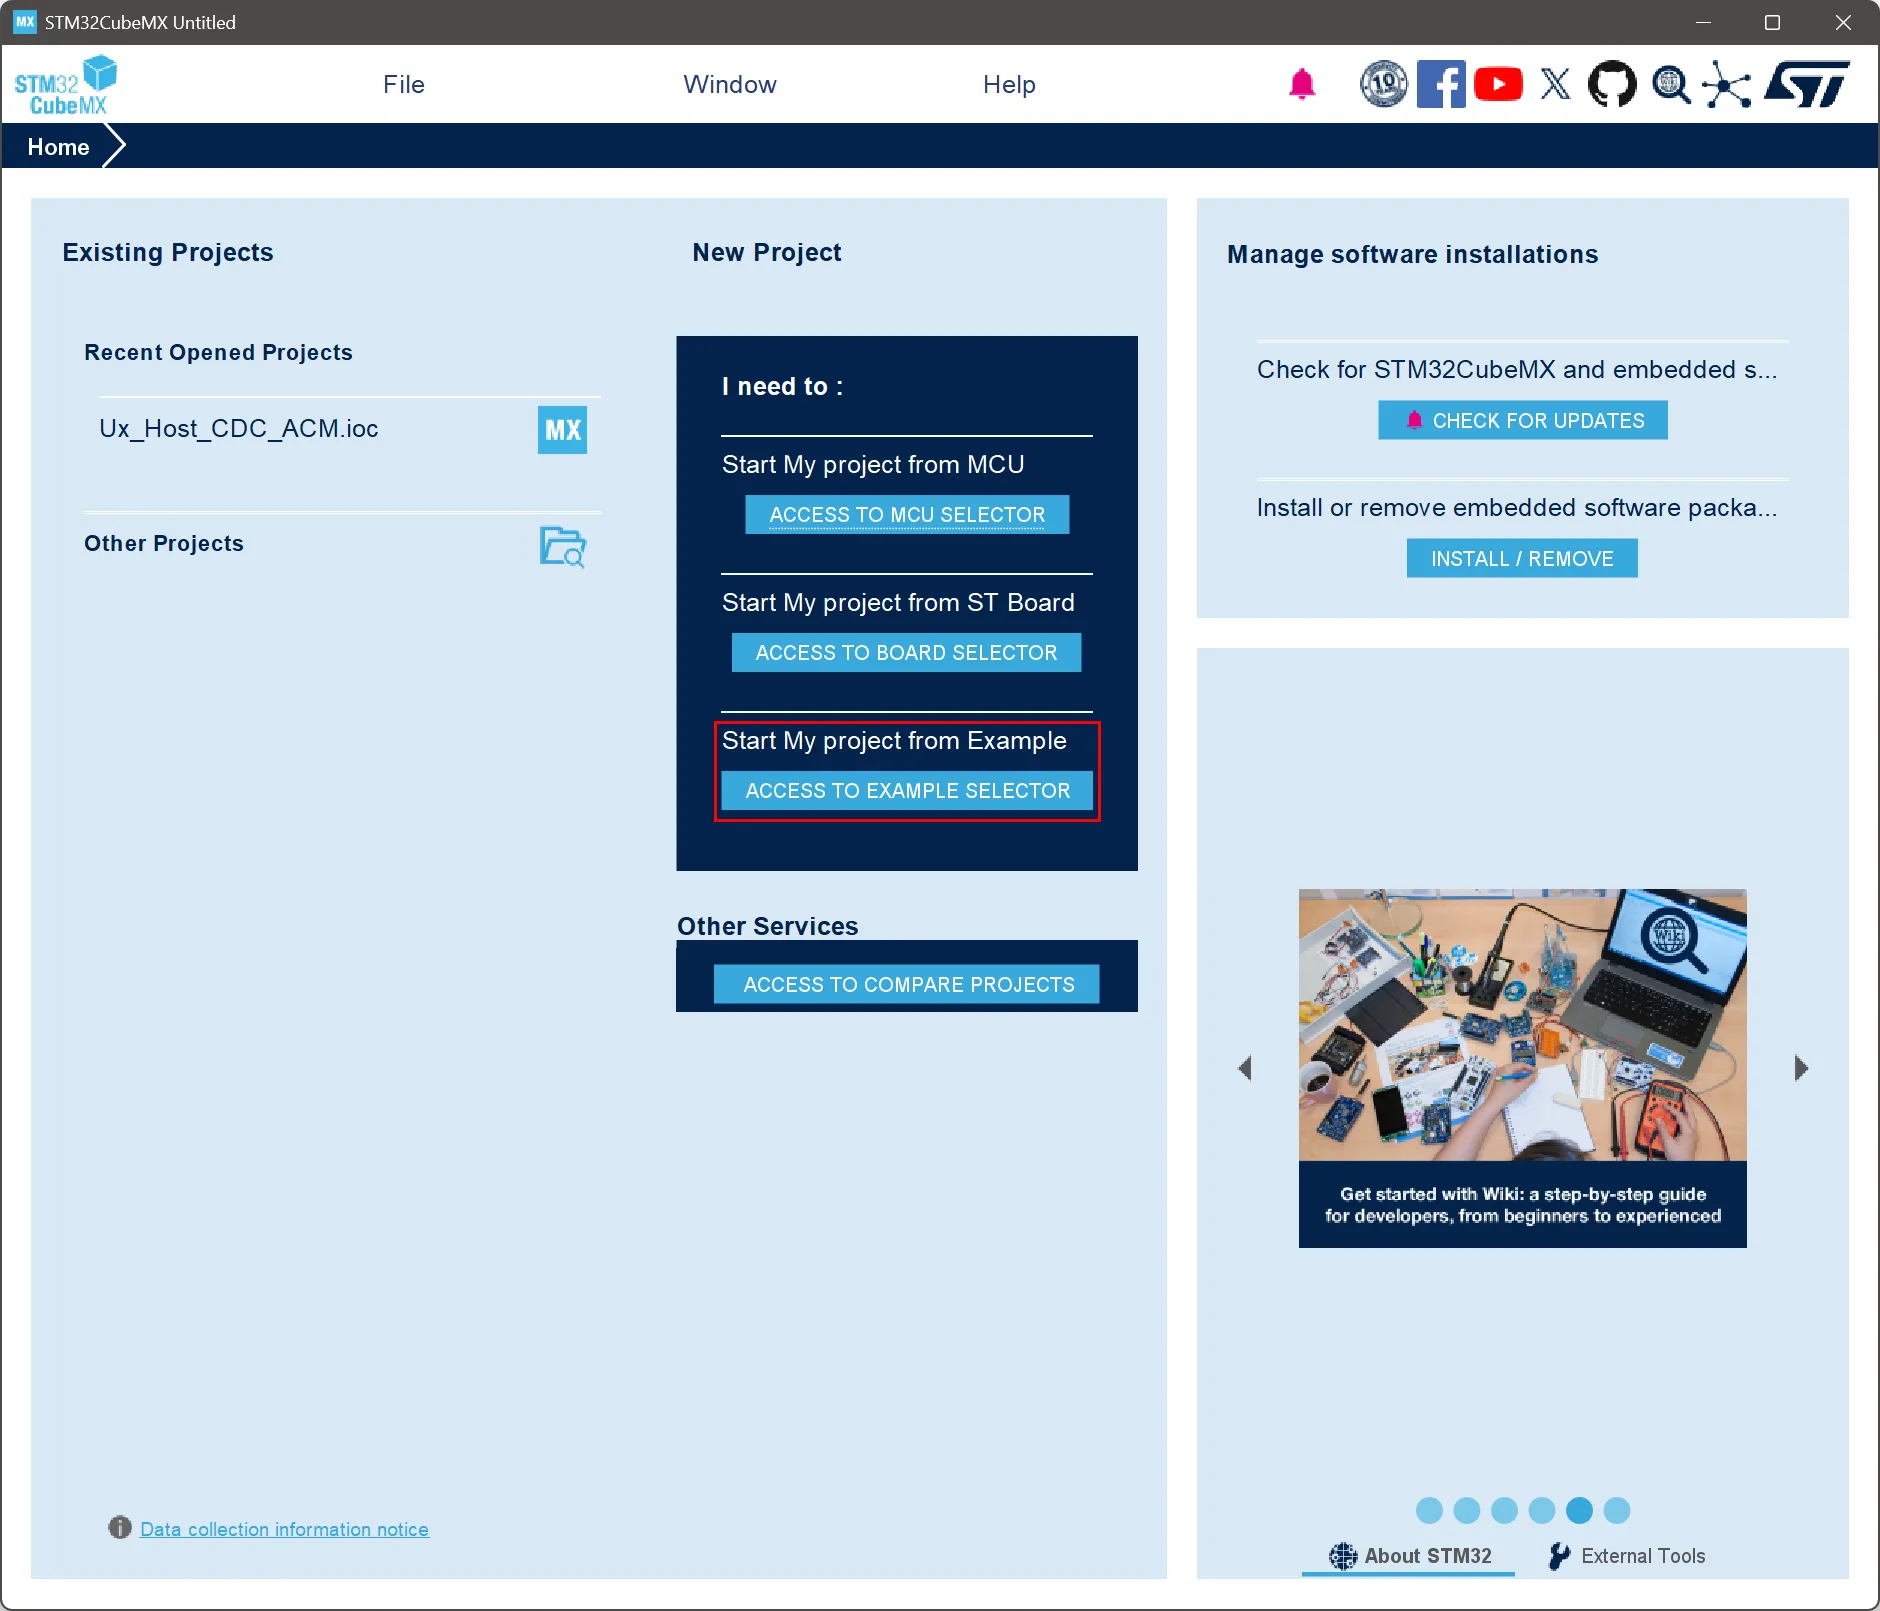Click the info icon near data collection notice
The height and width of the screenshot is (1611, 1880).
point(119,1527)
